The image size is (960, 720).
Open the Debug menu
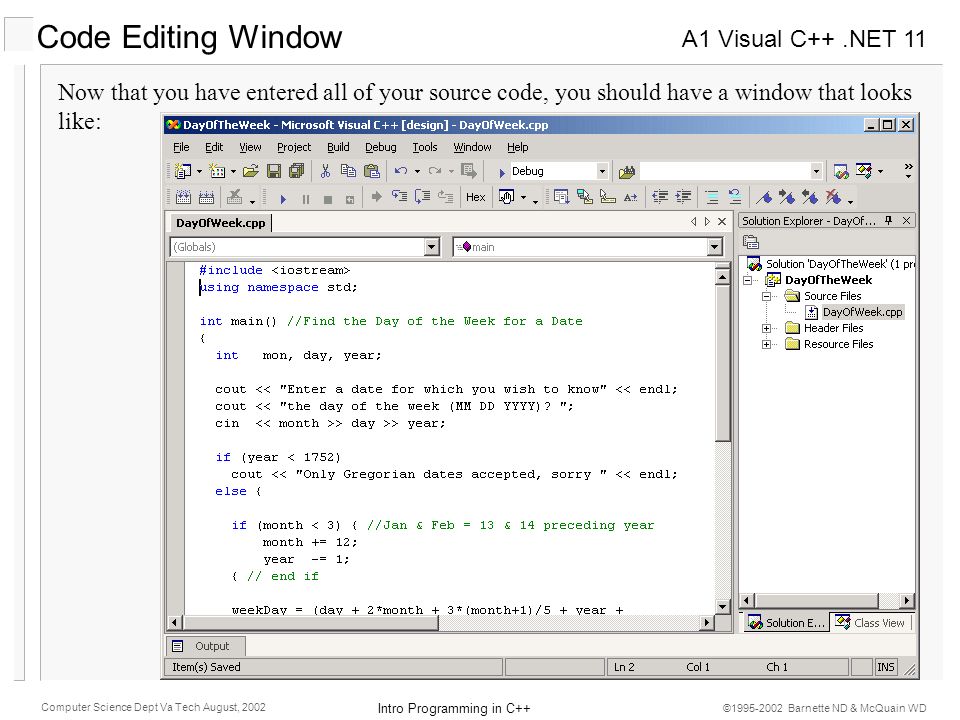pos(381,147)
